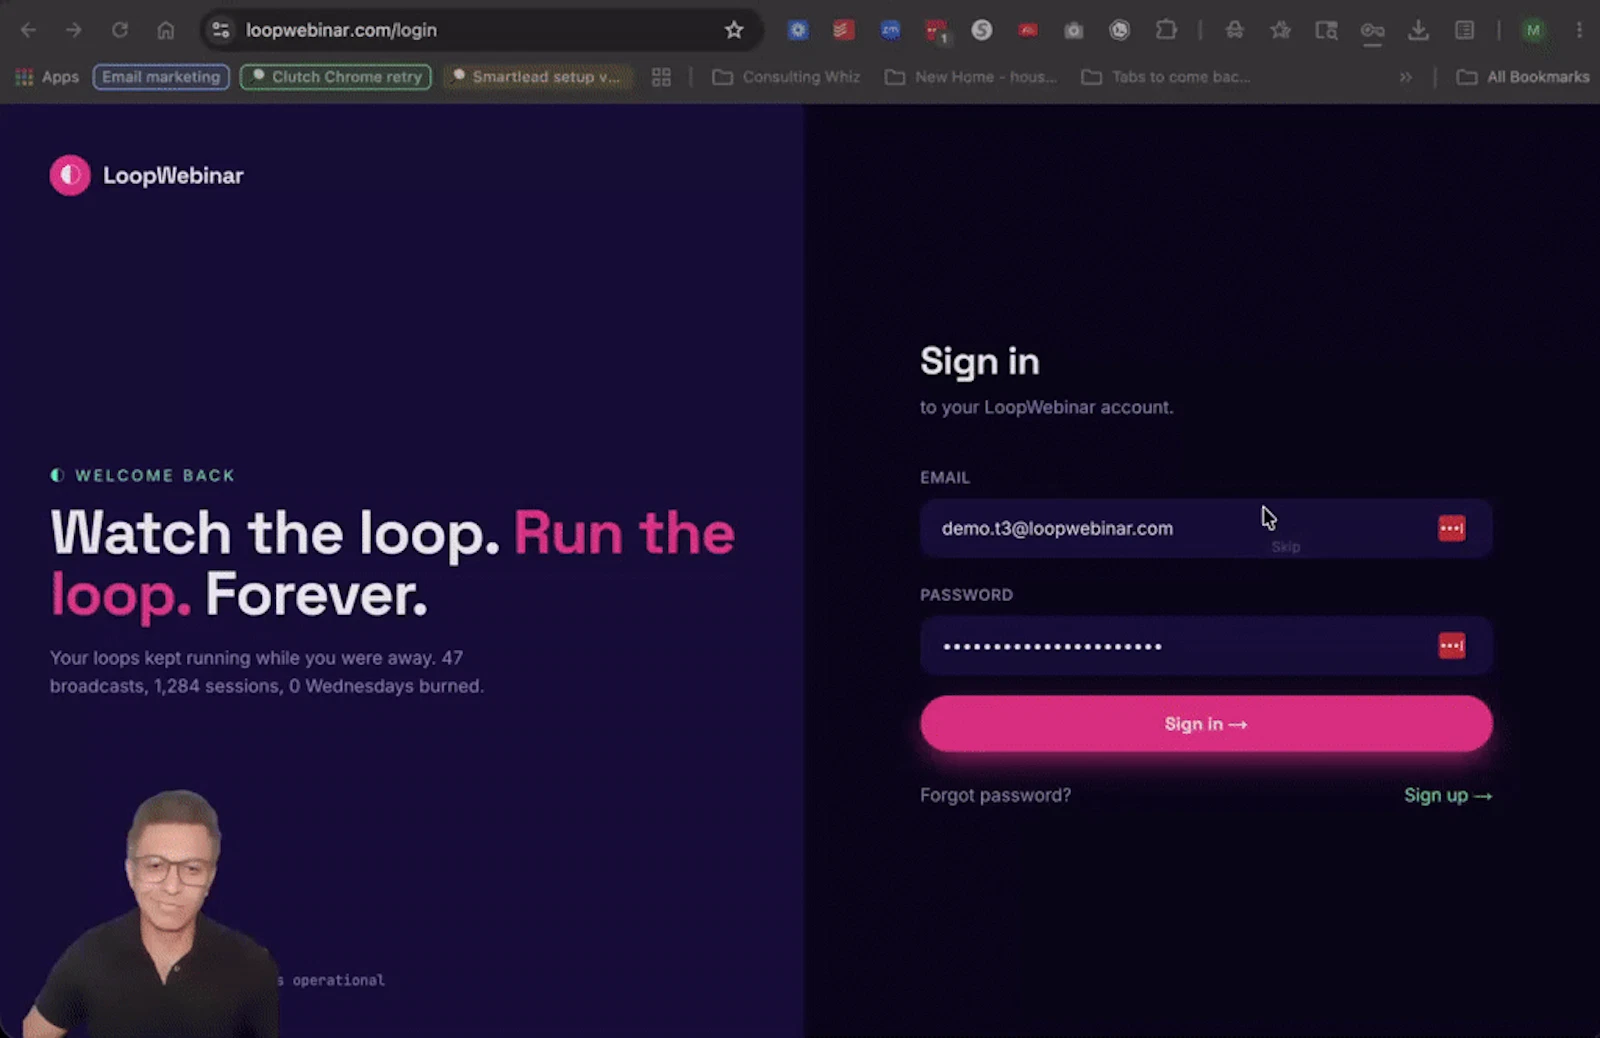The height and width of the screenshot is (1038, 1600).
Task: Click password manager icon in Password field
Action: [1452, 646]
